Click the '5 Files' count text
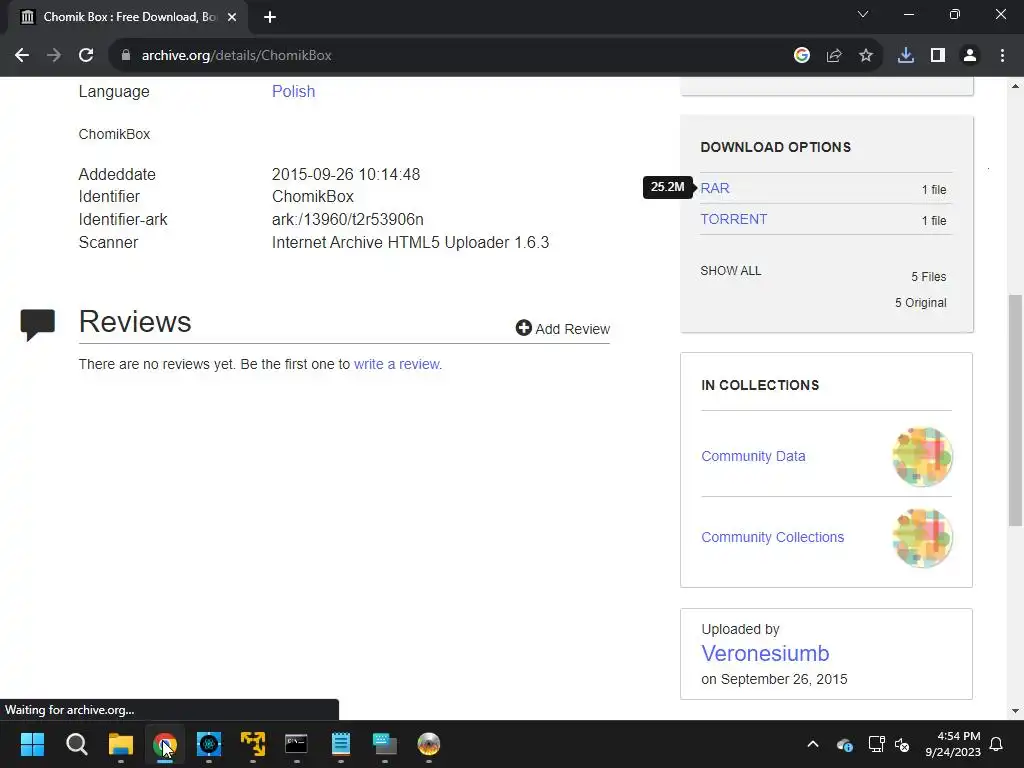This screenshot has width=1024, height=768. click(x=929, y=277)
